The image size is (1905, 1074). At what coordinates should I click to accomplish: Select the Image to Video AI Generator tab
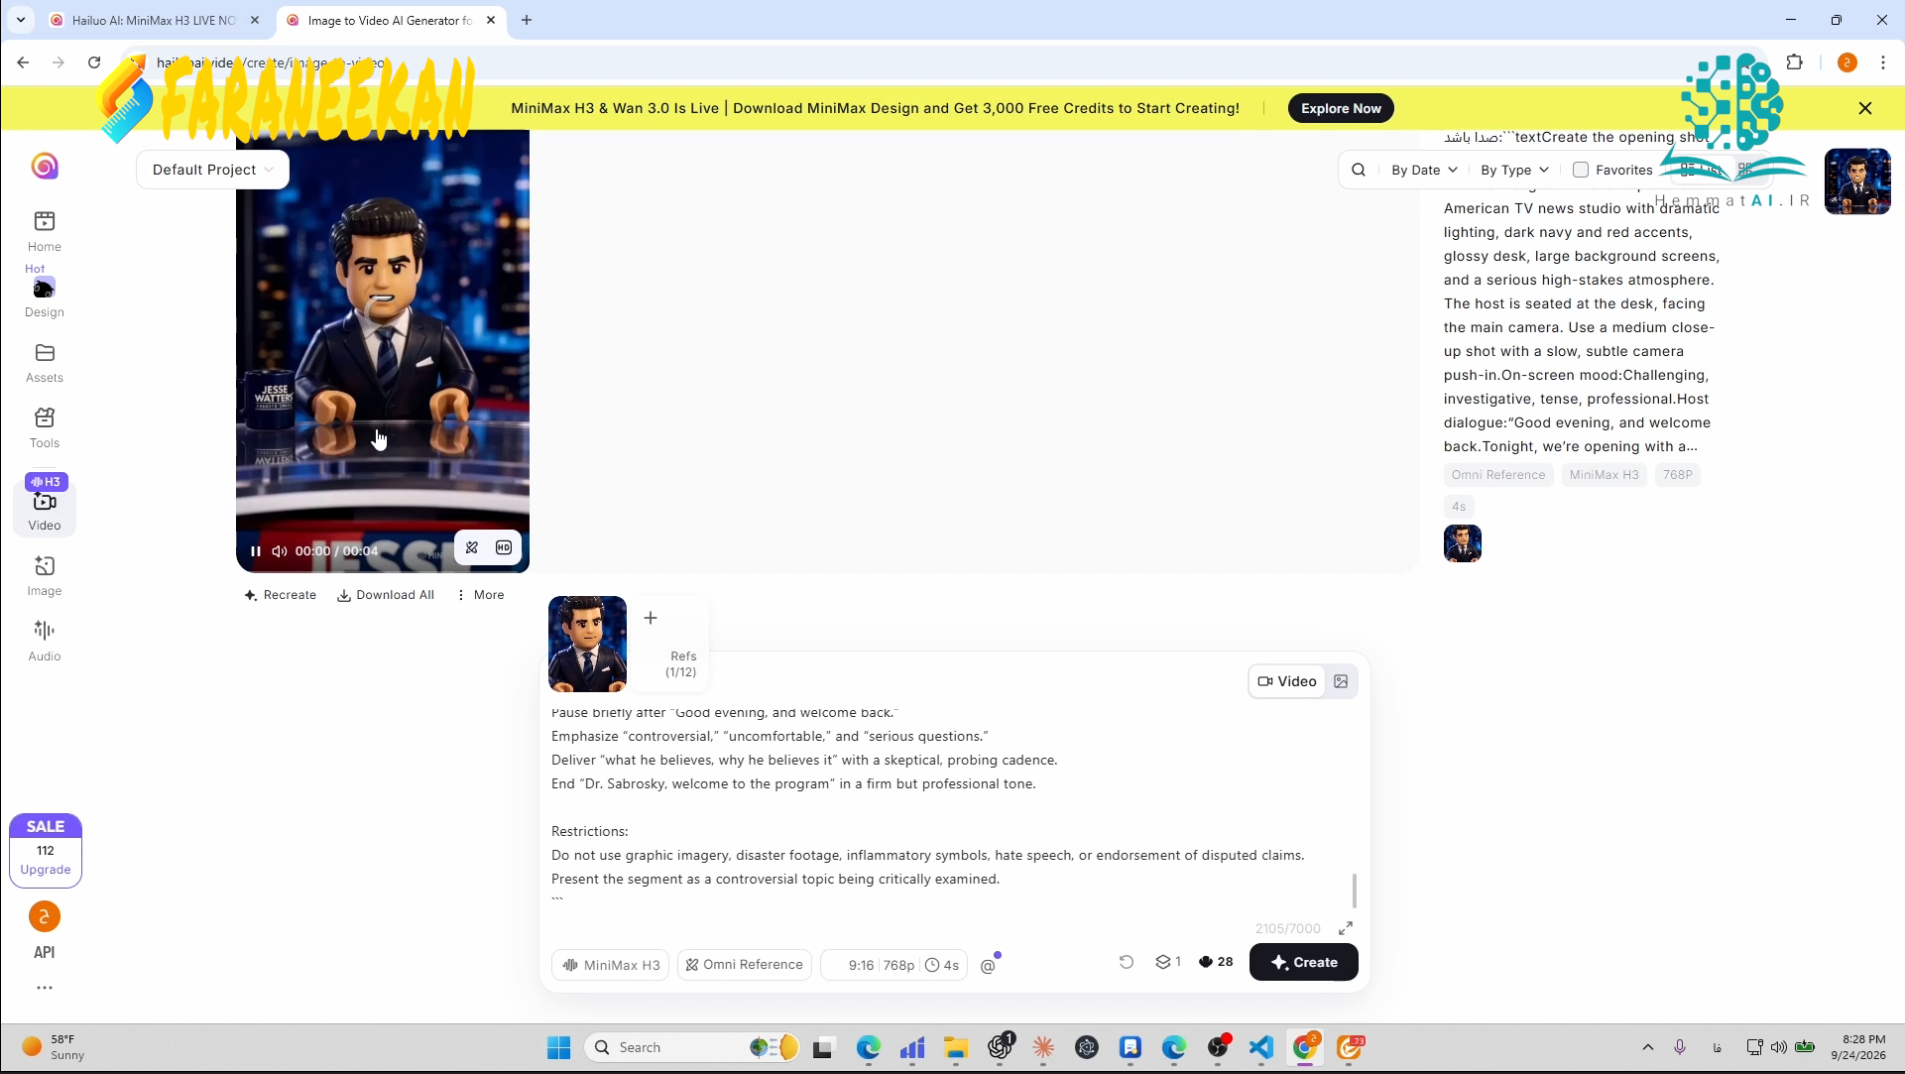point(388,20)
